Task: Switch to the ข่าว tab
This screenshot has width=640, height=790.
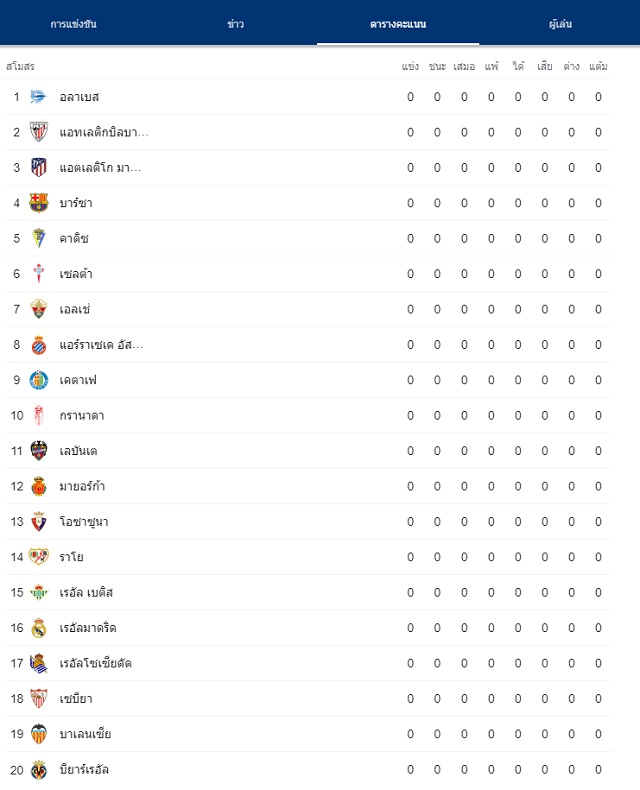Action: [235, 24]
